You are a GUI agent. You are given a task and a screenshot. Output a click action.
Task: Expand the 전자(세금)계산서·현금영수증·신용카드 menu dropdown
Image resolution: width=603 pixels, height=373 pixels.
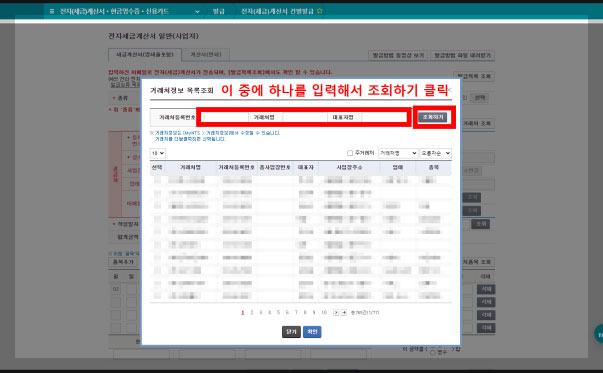[197, 12]
